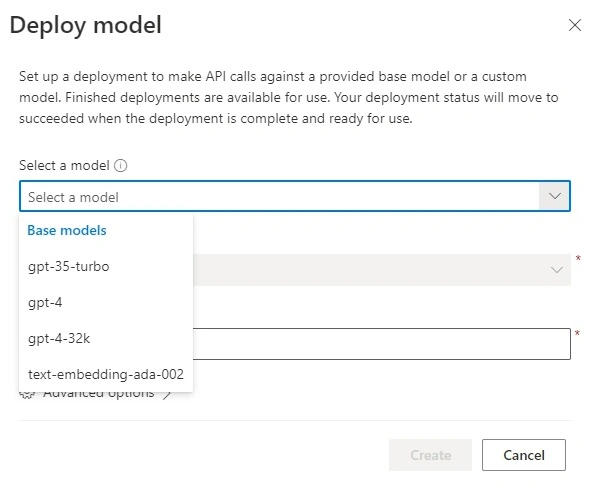Click the Advanced options gear icon
This screenshot has height=485, width=591.
point(27,395)
